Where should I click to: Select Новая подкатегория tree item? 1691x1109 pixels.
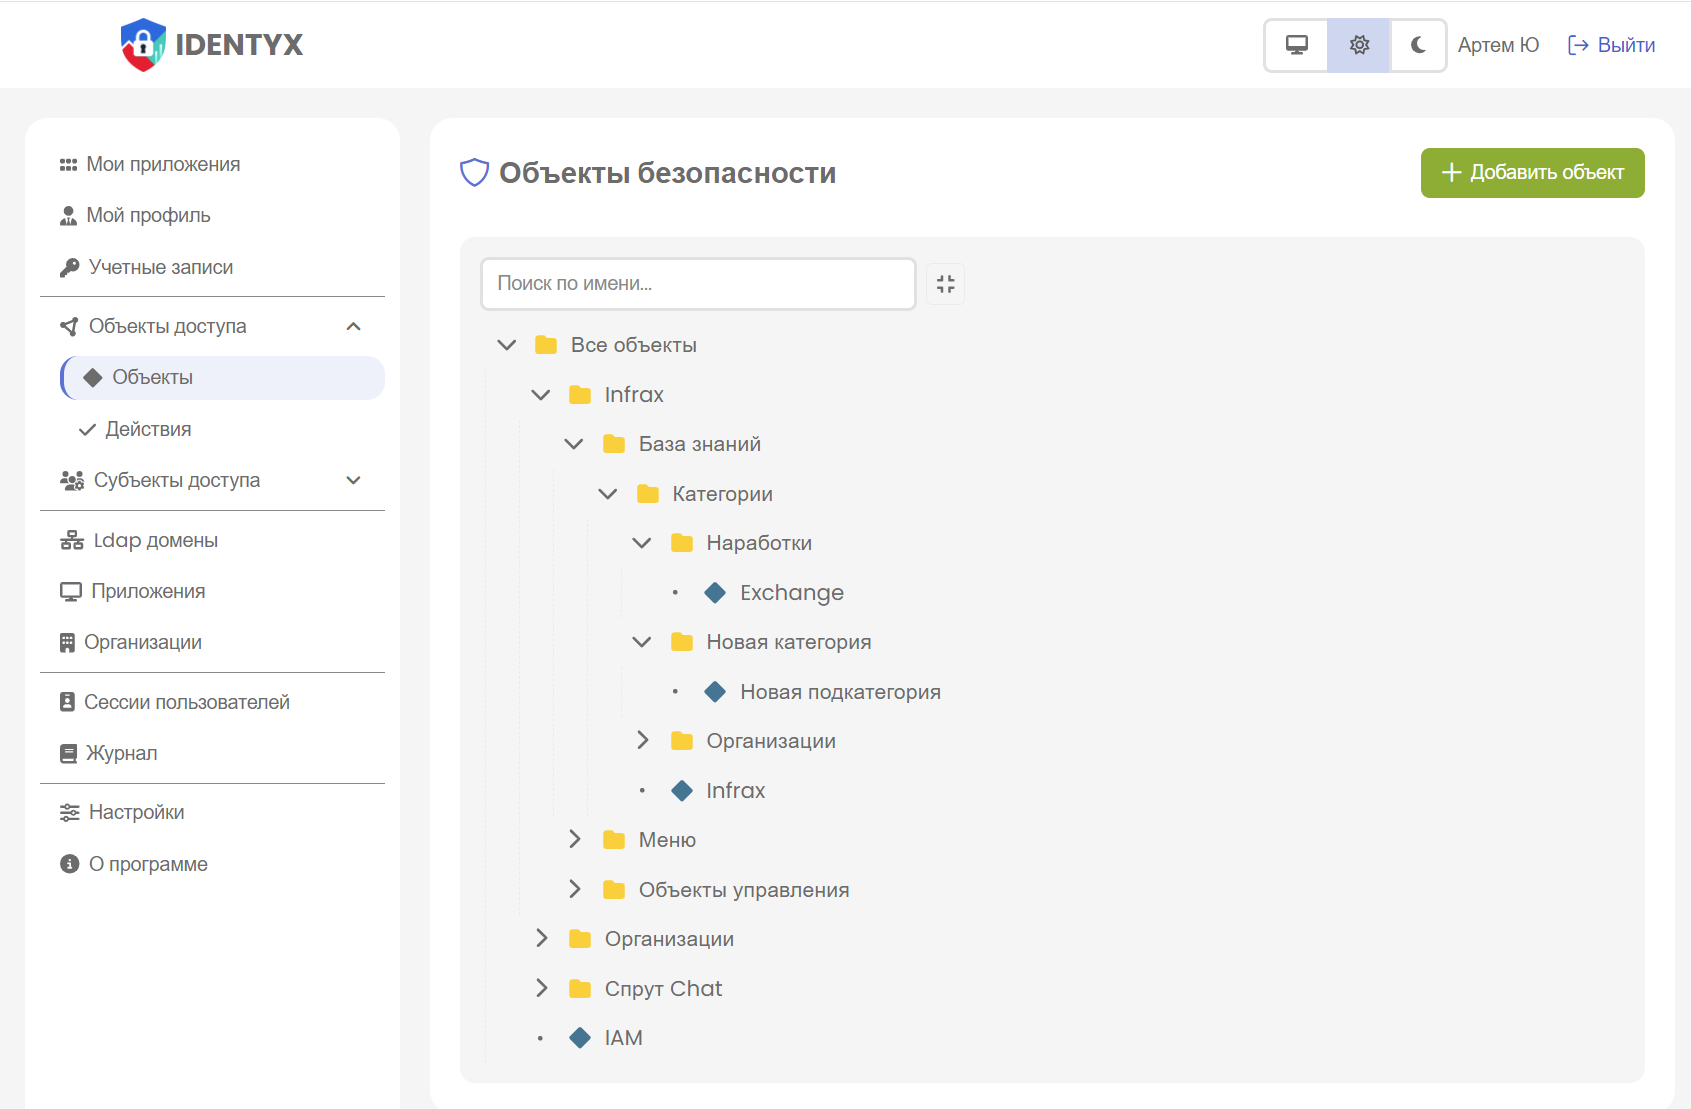point(839,692)
